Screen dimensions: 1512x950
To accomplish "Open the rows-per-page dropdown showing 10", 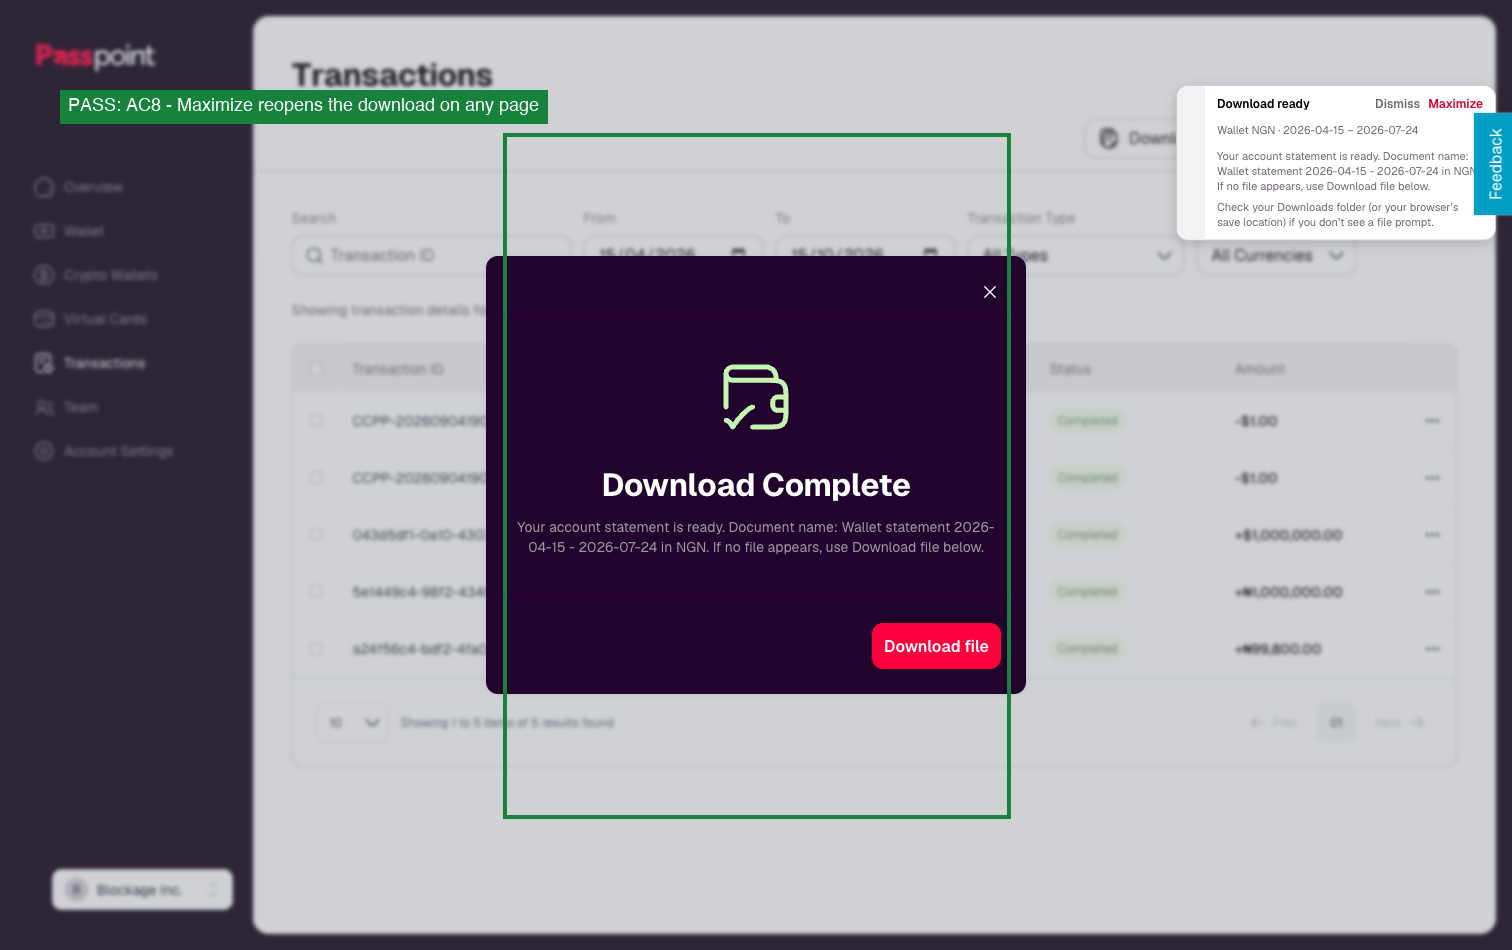I will pos(354,722).
